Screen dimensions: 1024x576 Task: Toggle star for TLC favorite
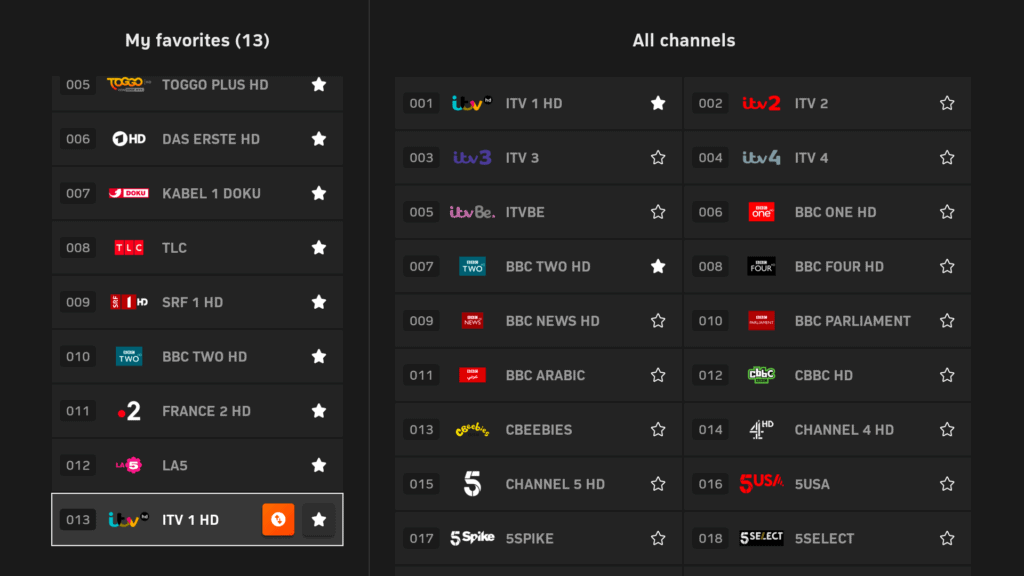[x=319, y=248]
